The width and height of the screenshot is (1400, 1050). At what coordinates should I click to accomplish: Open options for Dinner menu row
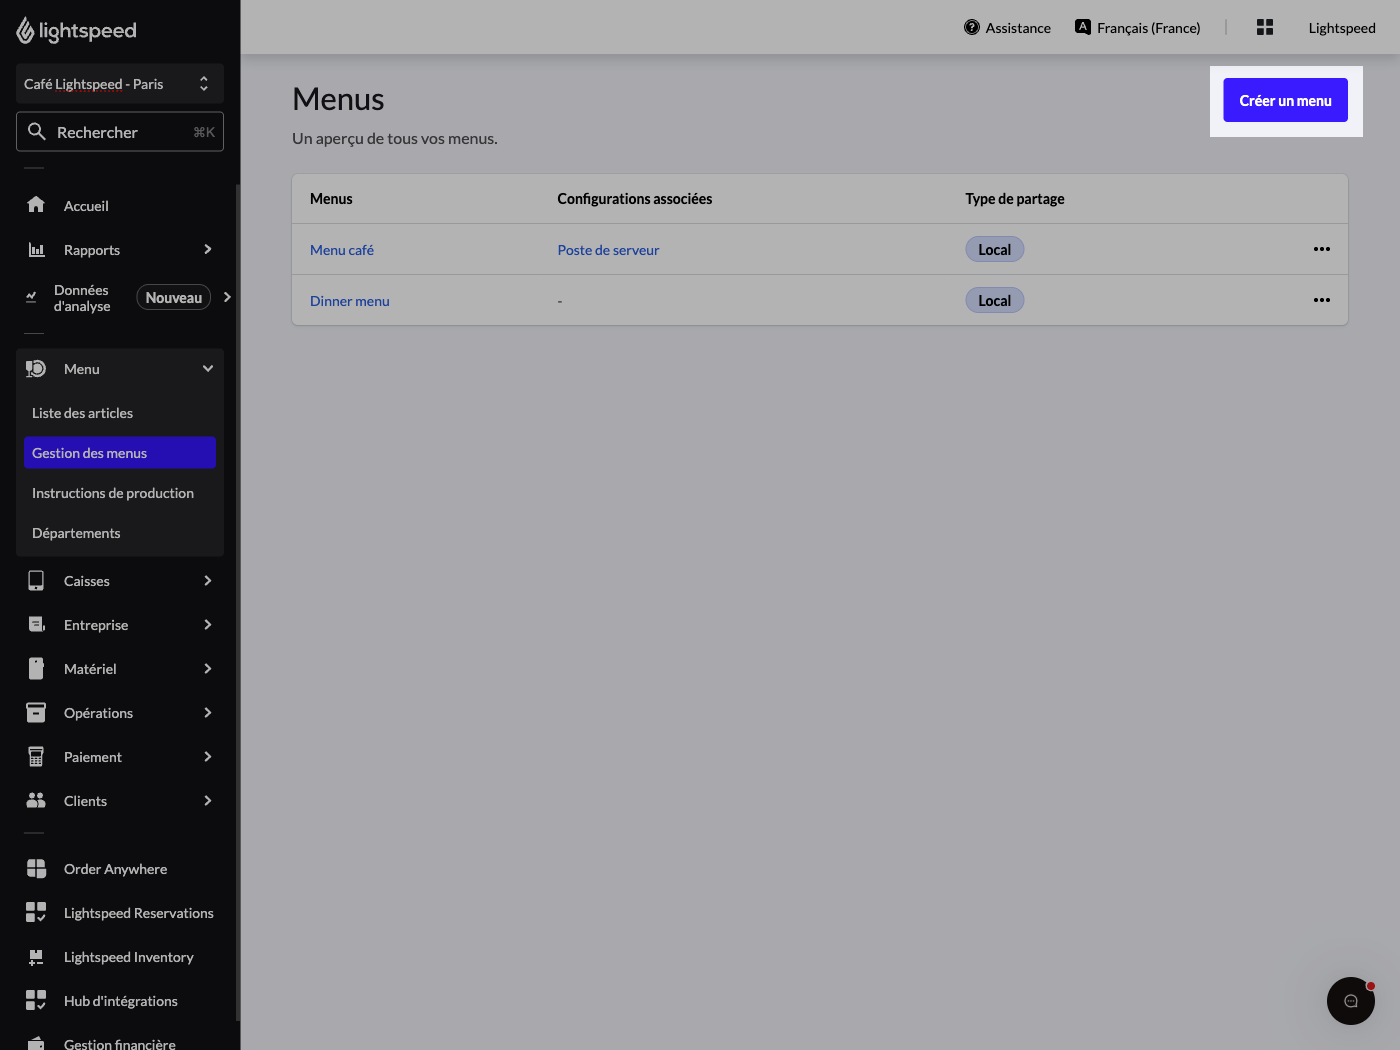click(x=1322, y=300)
